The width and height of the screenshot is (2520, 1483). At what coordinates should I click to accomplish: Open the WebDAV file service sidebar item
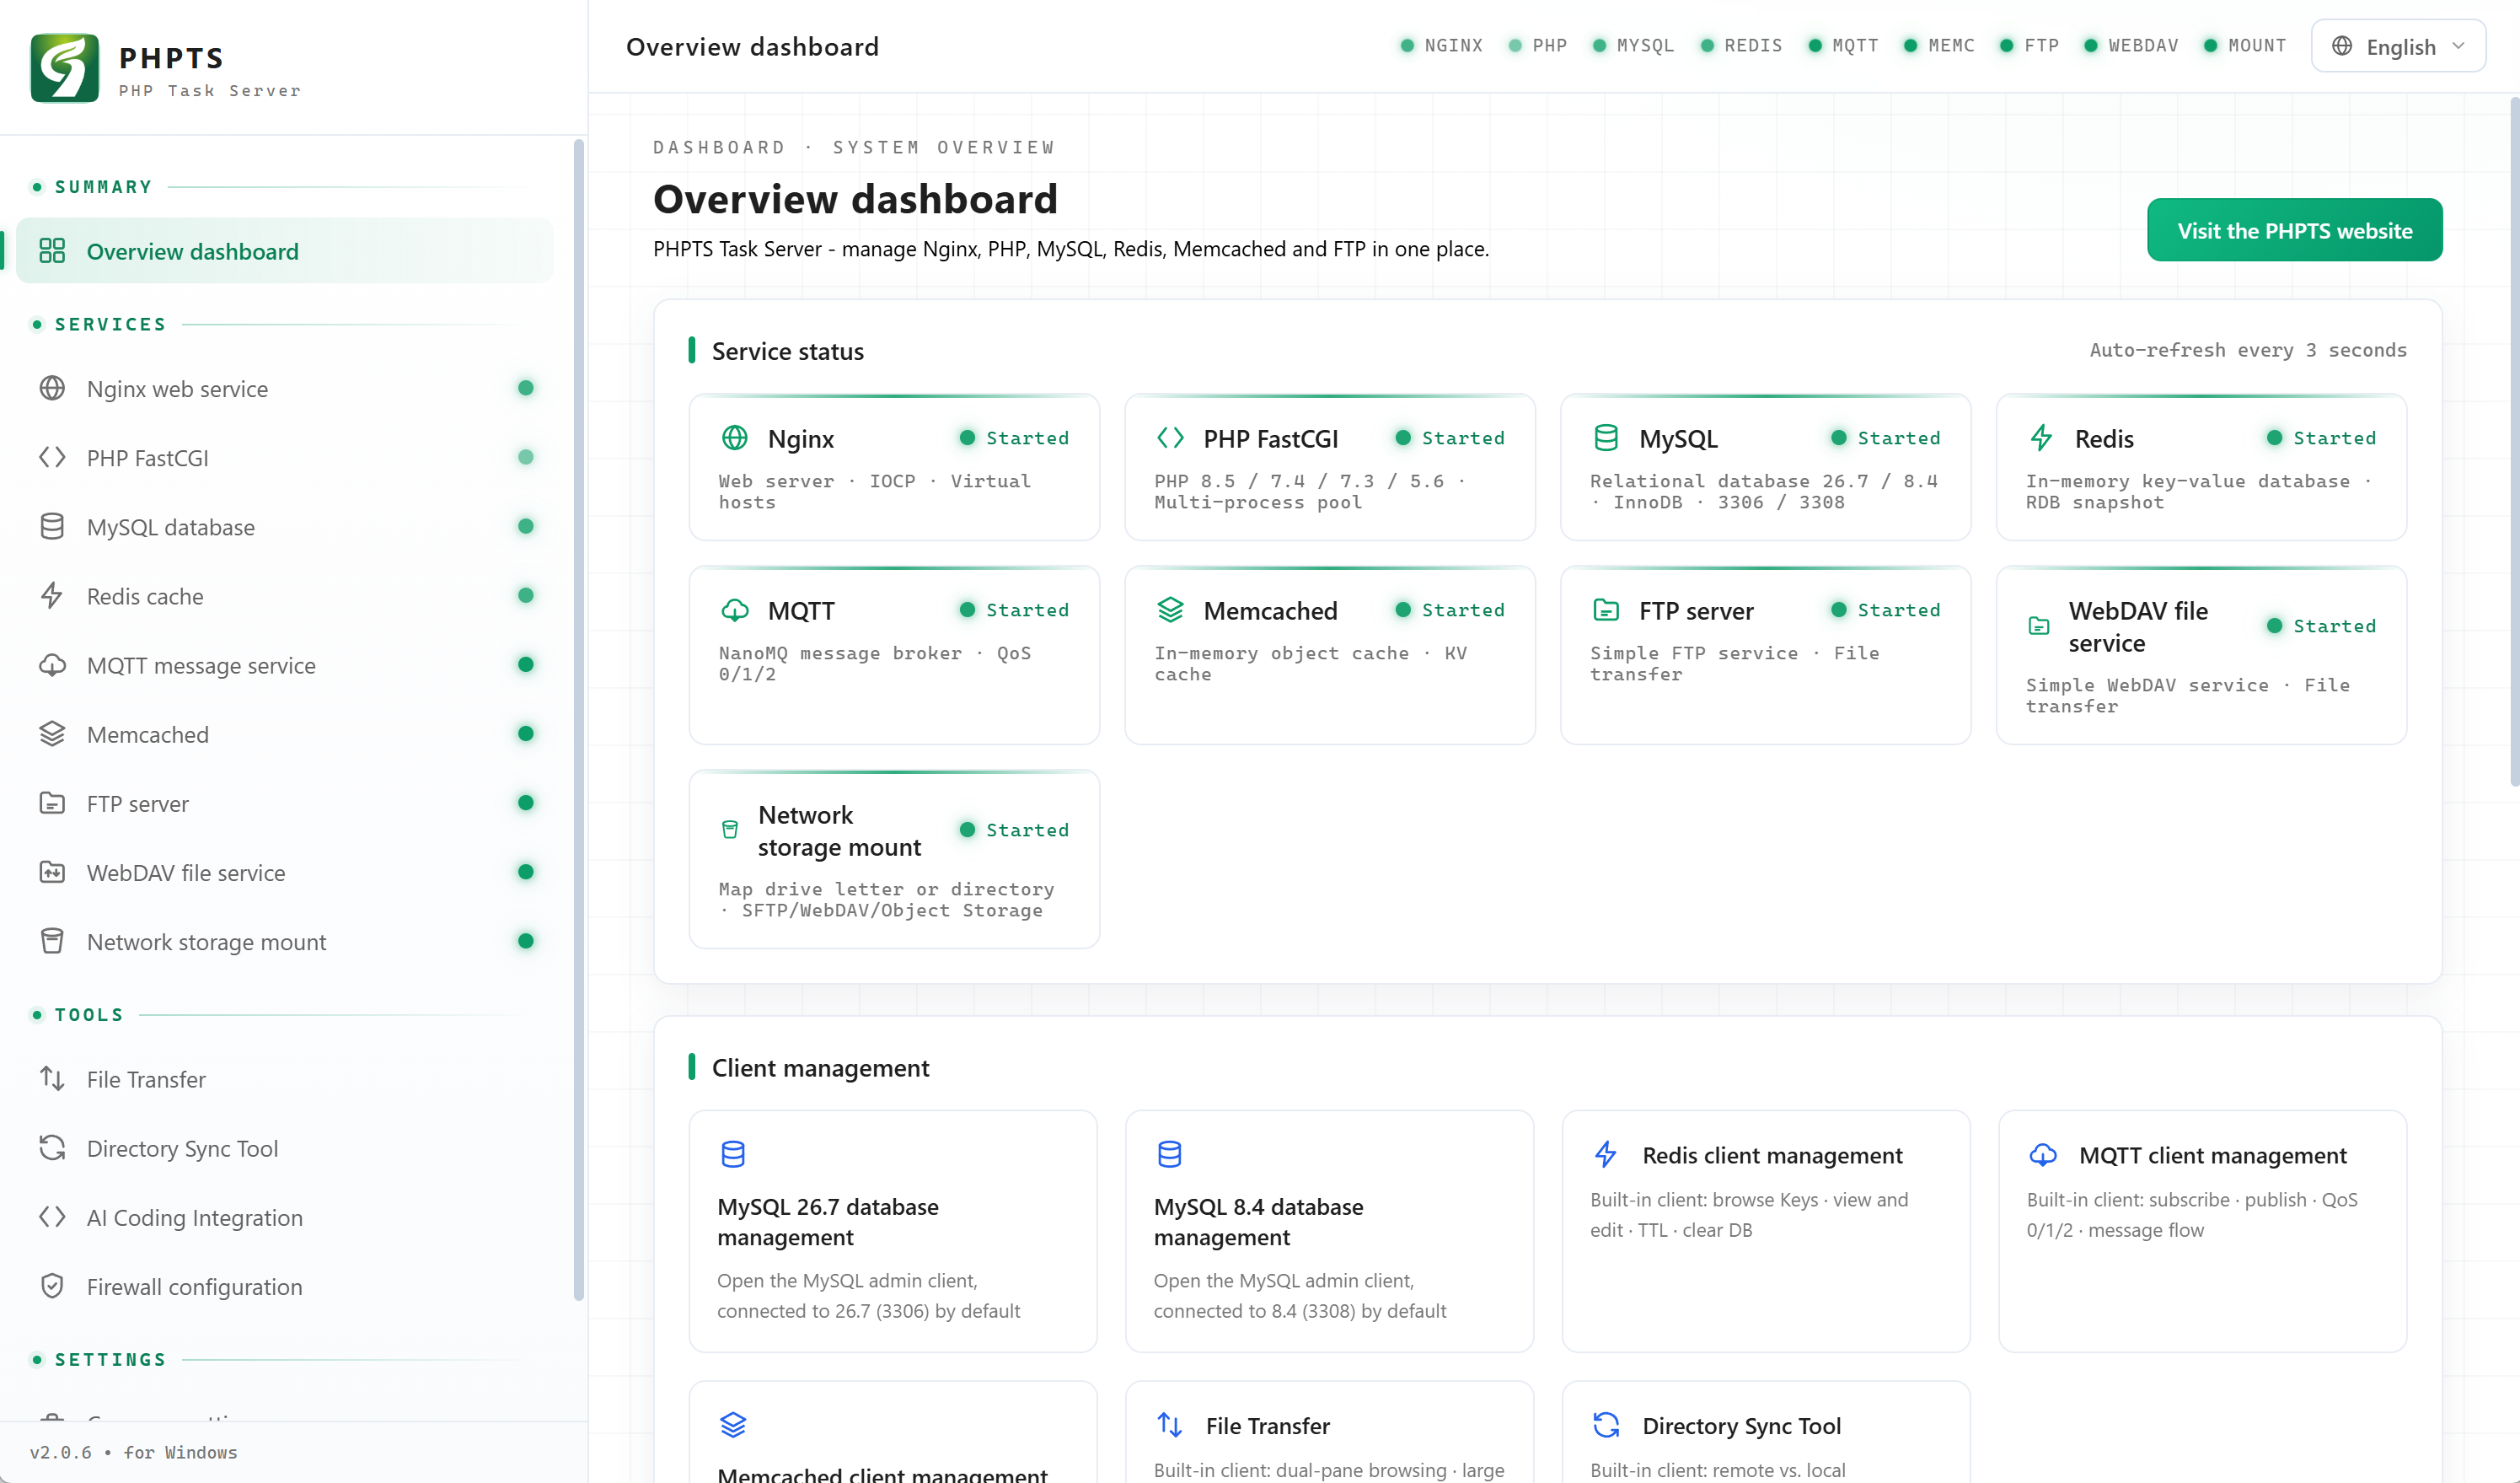tap(285, 872)
